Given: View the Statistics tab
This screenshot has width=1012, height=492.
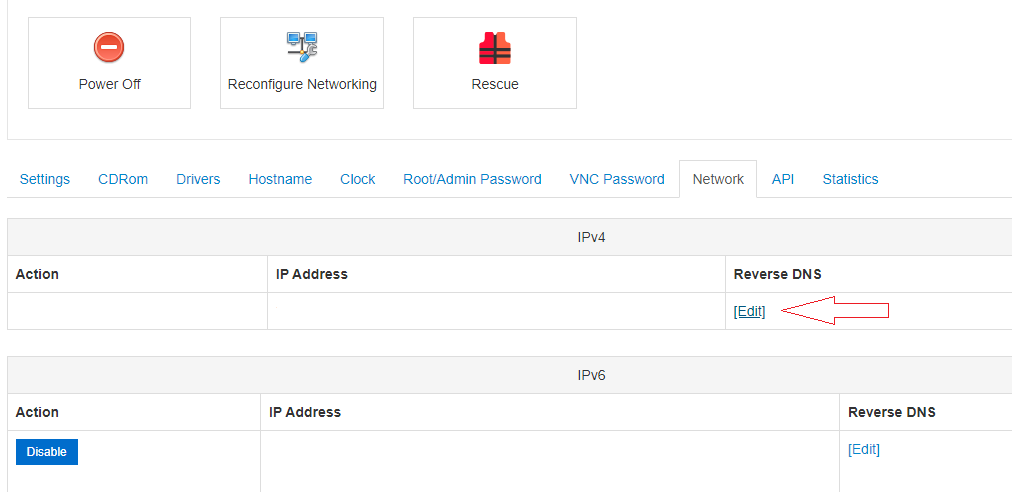Looking at the screenshot, I should point(850,179).
